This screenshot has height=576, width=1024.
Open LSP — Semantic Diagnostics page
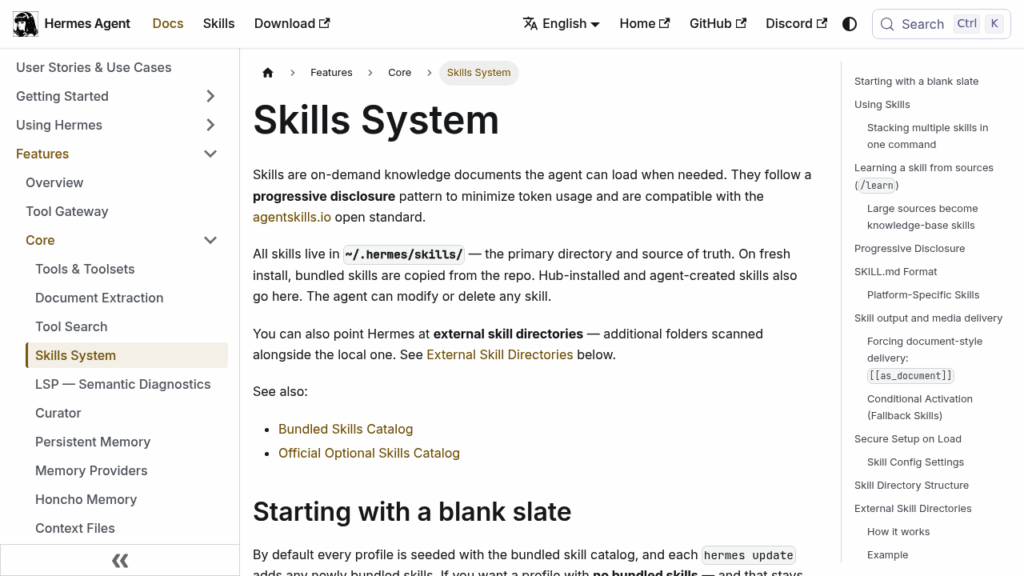123,384
